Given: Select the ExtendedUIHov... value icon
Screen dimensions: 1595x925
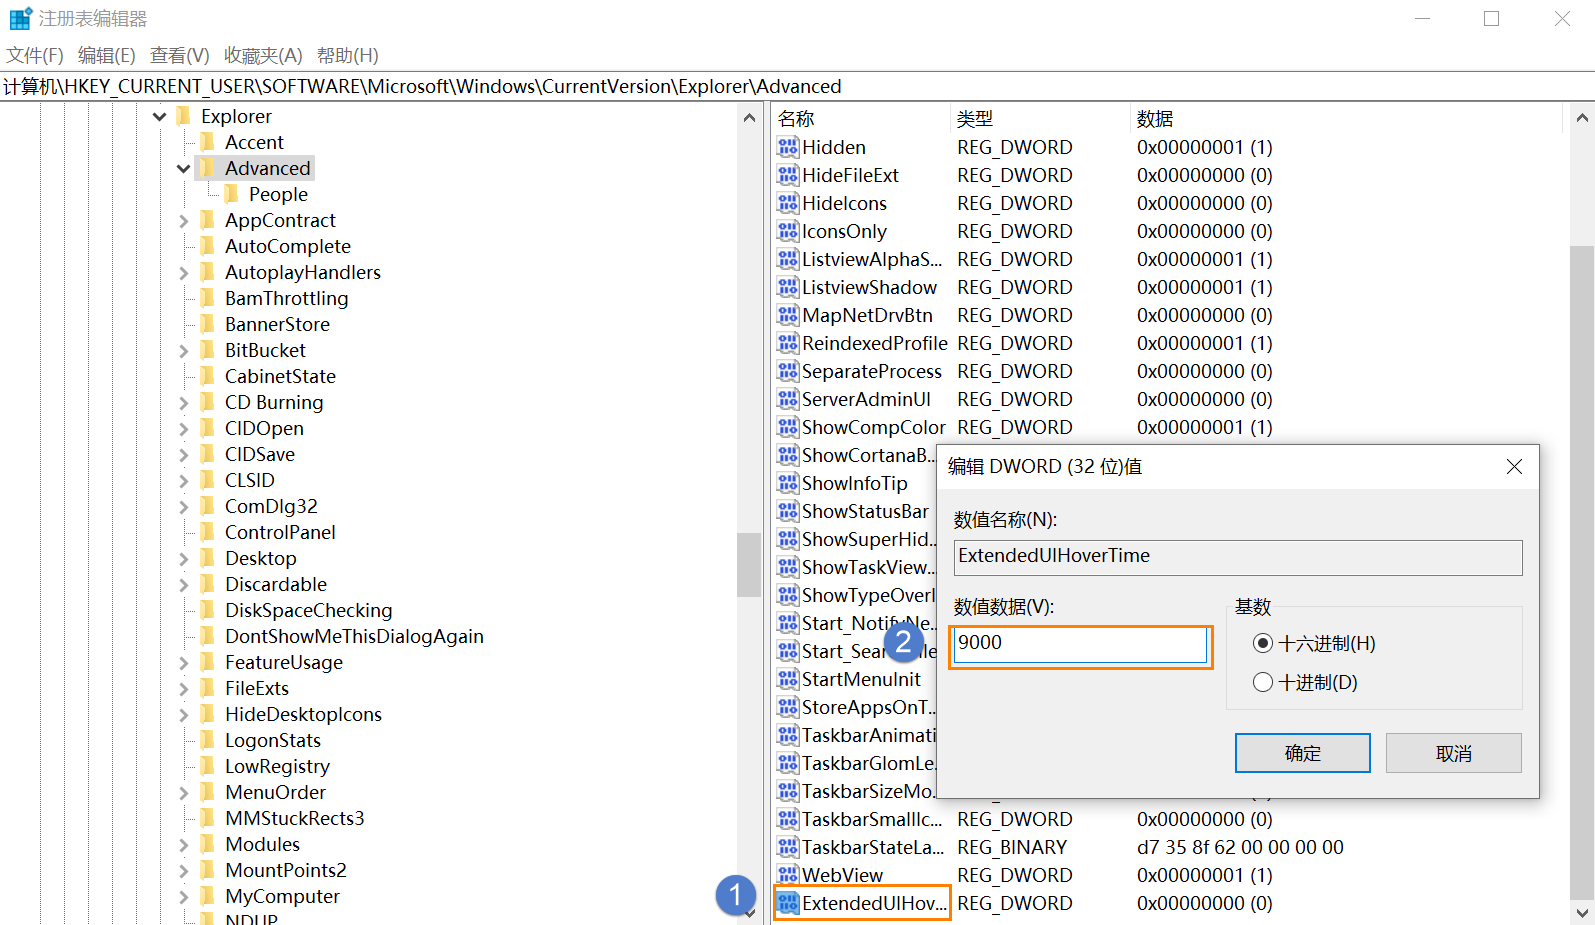Looking at the screenshot, I should click(x=788, y=904).
